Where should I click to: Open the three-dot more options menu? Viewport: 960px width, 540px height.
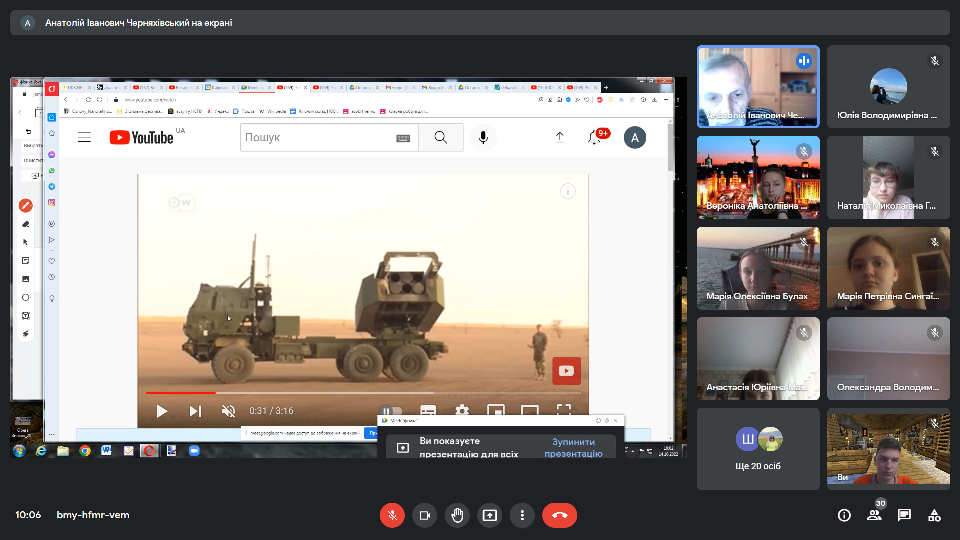tap(522, 515)
